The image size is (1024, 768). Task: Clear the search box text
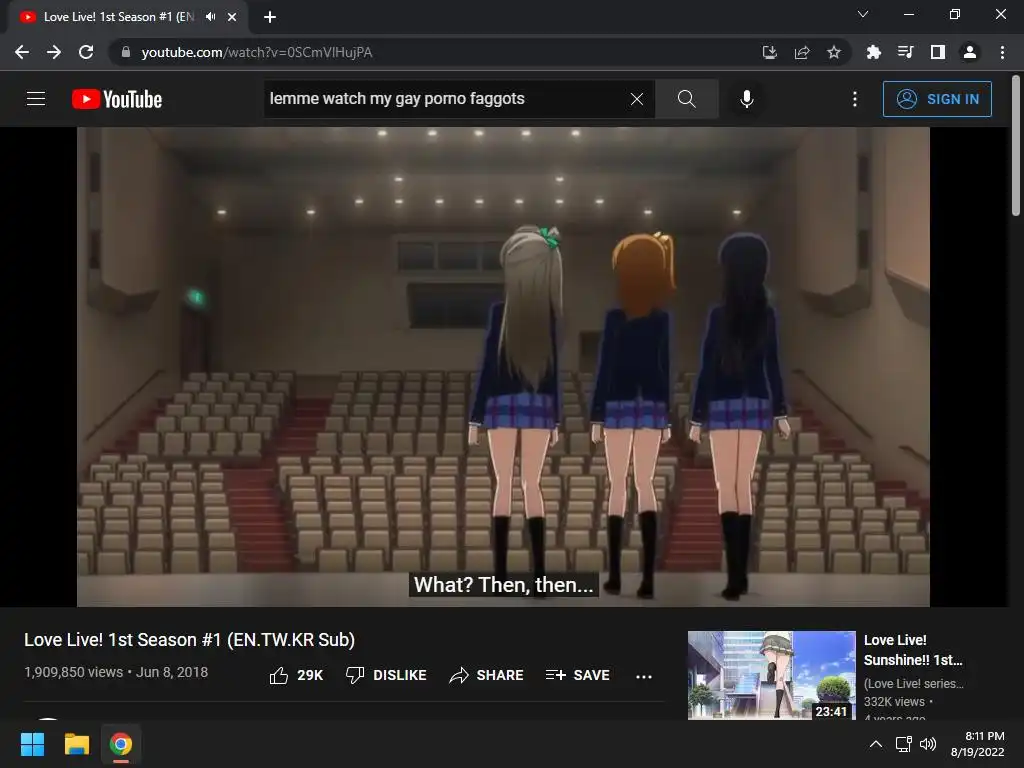[637, 99]
